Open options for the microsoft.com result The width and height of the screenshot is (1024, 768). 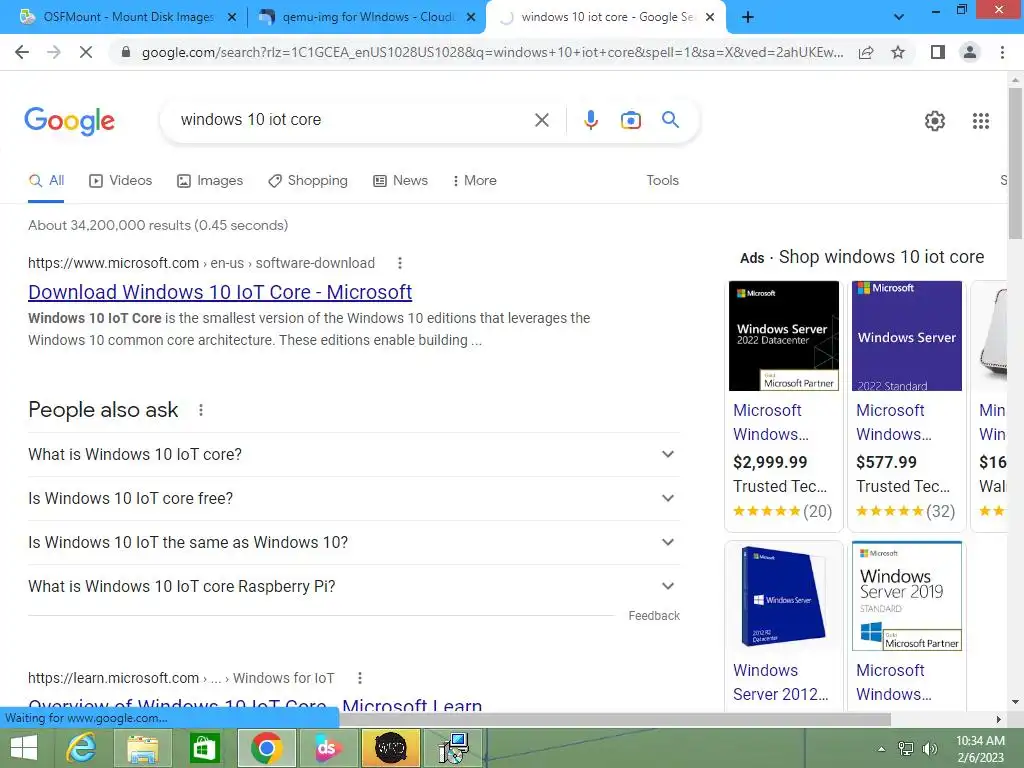tap(400, 263)
